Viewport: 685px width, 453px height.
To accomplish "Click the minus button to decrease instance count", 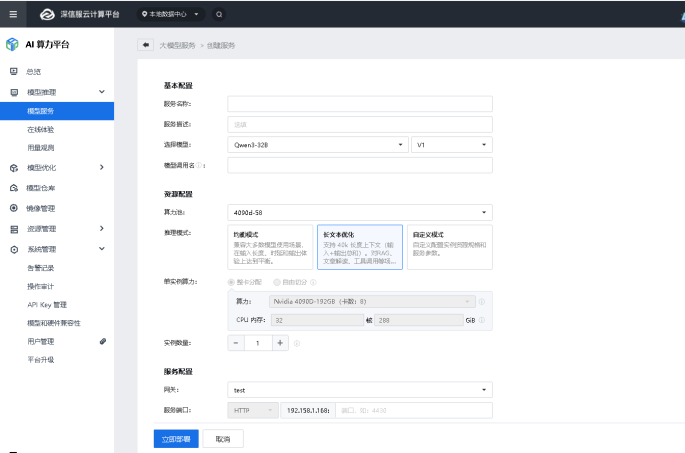I will click(x=236, y=343).
